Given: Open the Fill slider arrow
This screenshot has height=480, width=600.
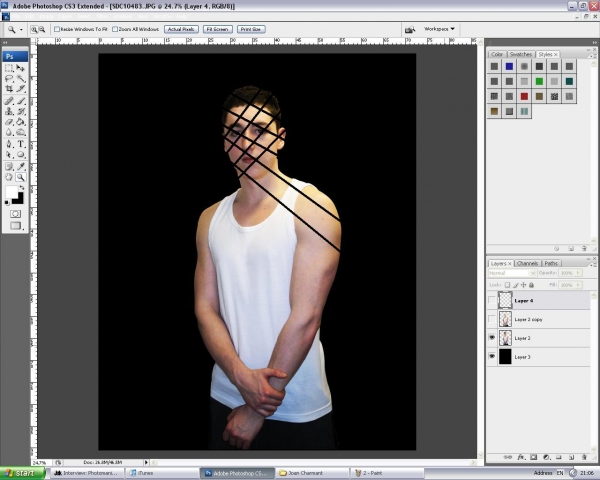Looking at the screenshot, I should pyautogui.click(x=578, y=285).
